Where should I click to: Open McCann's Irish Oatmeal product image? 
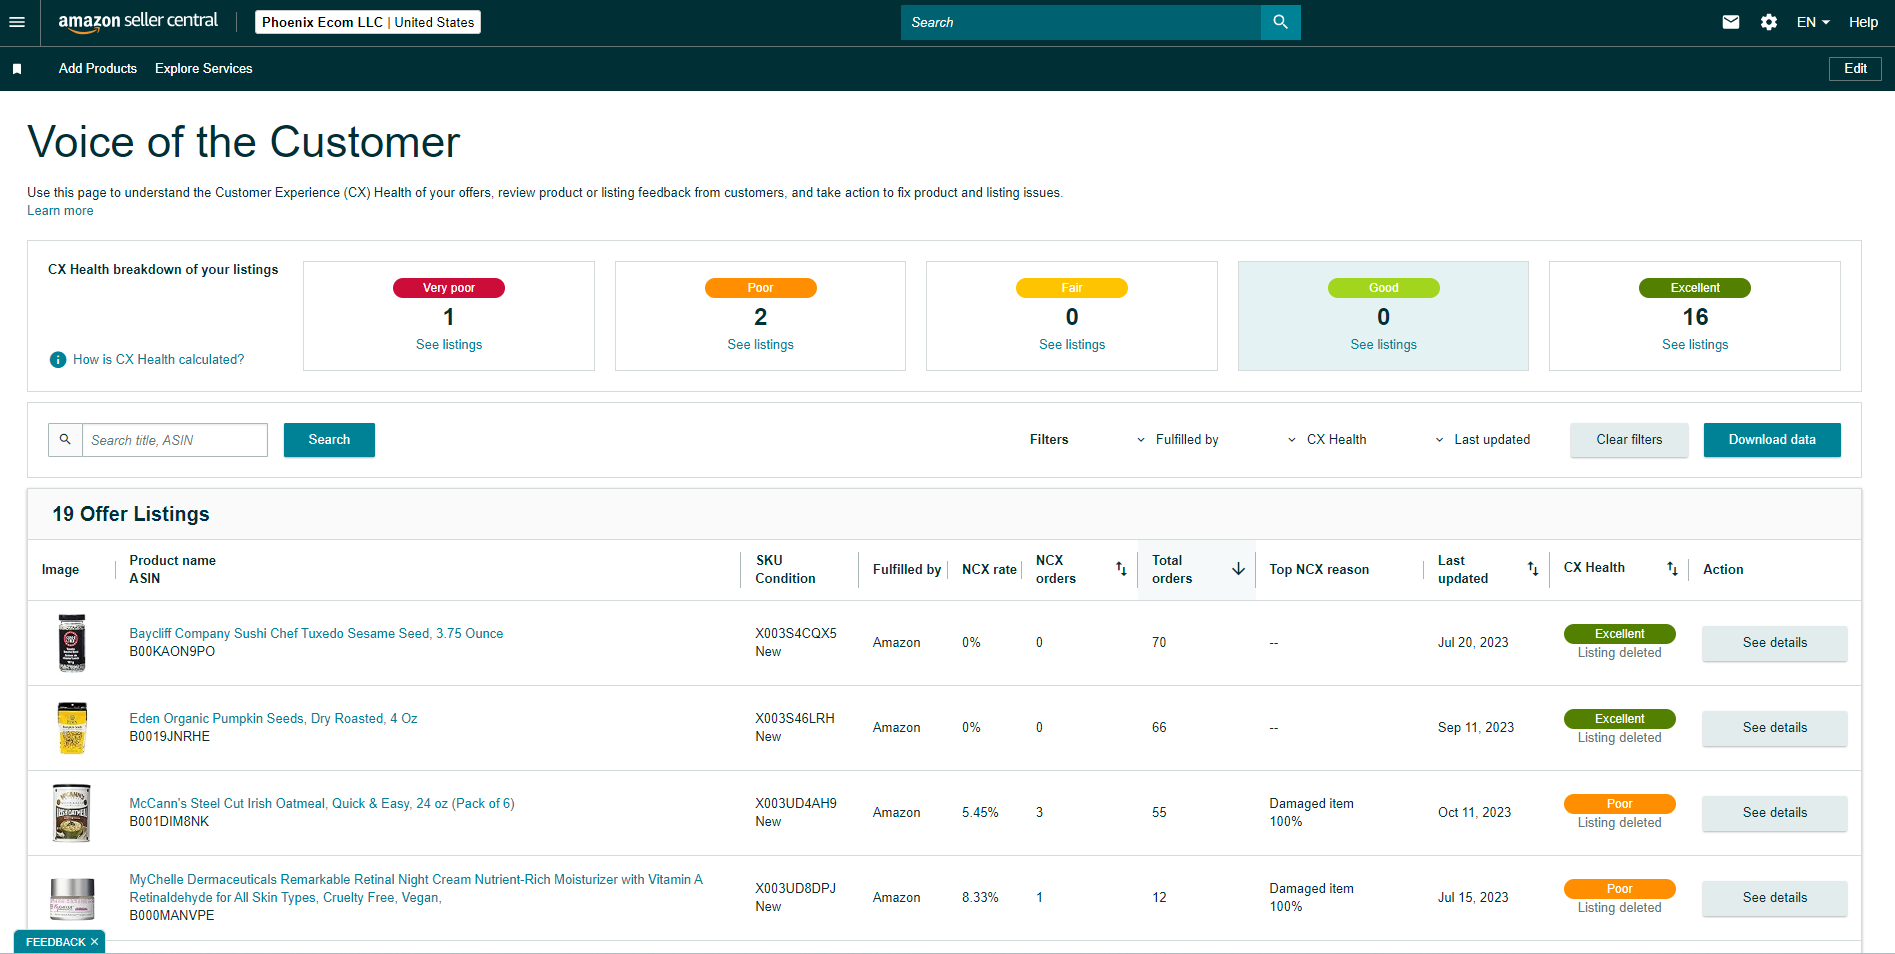(x=72, y=813)
